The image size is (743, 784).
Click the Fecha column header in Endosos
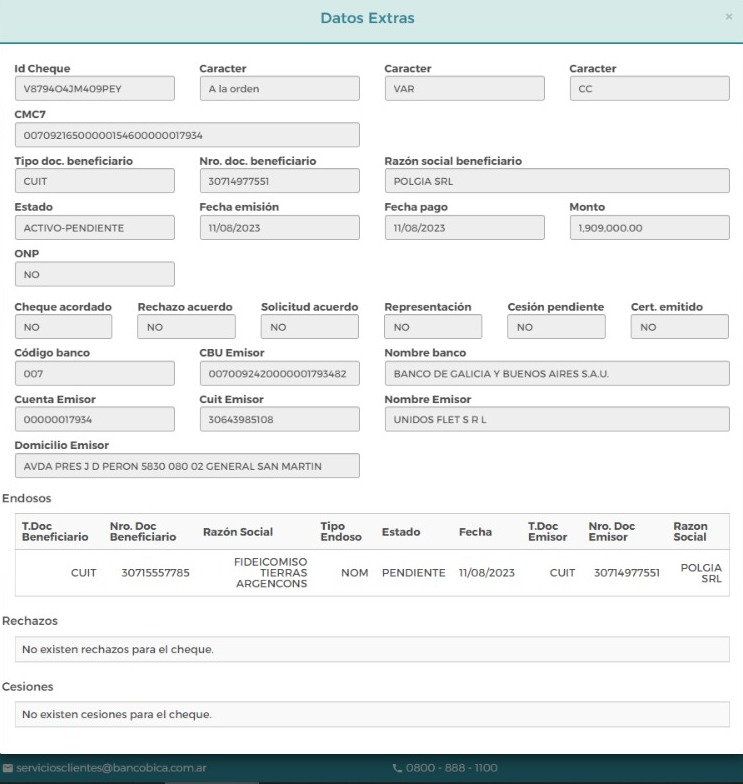point(475,532)
